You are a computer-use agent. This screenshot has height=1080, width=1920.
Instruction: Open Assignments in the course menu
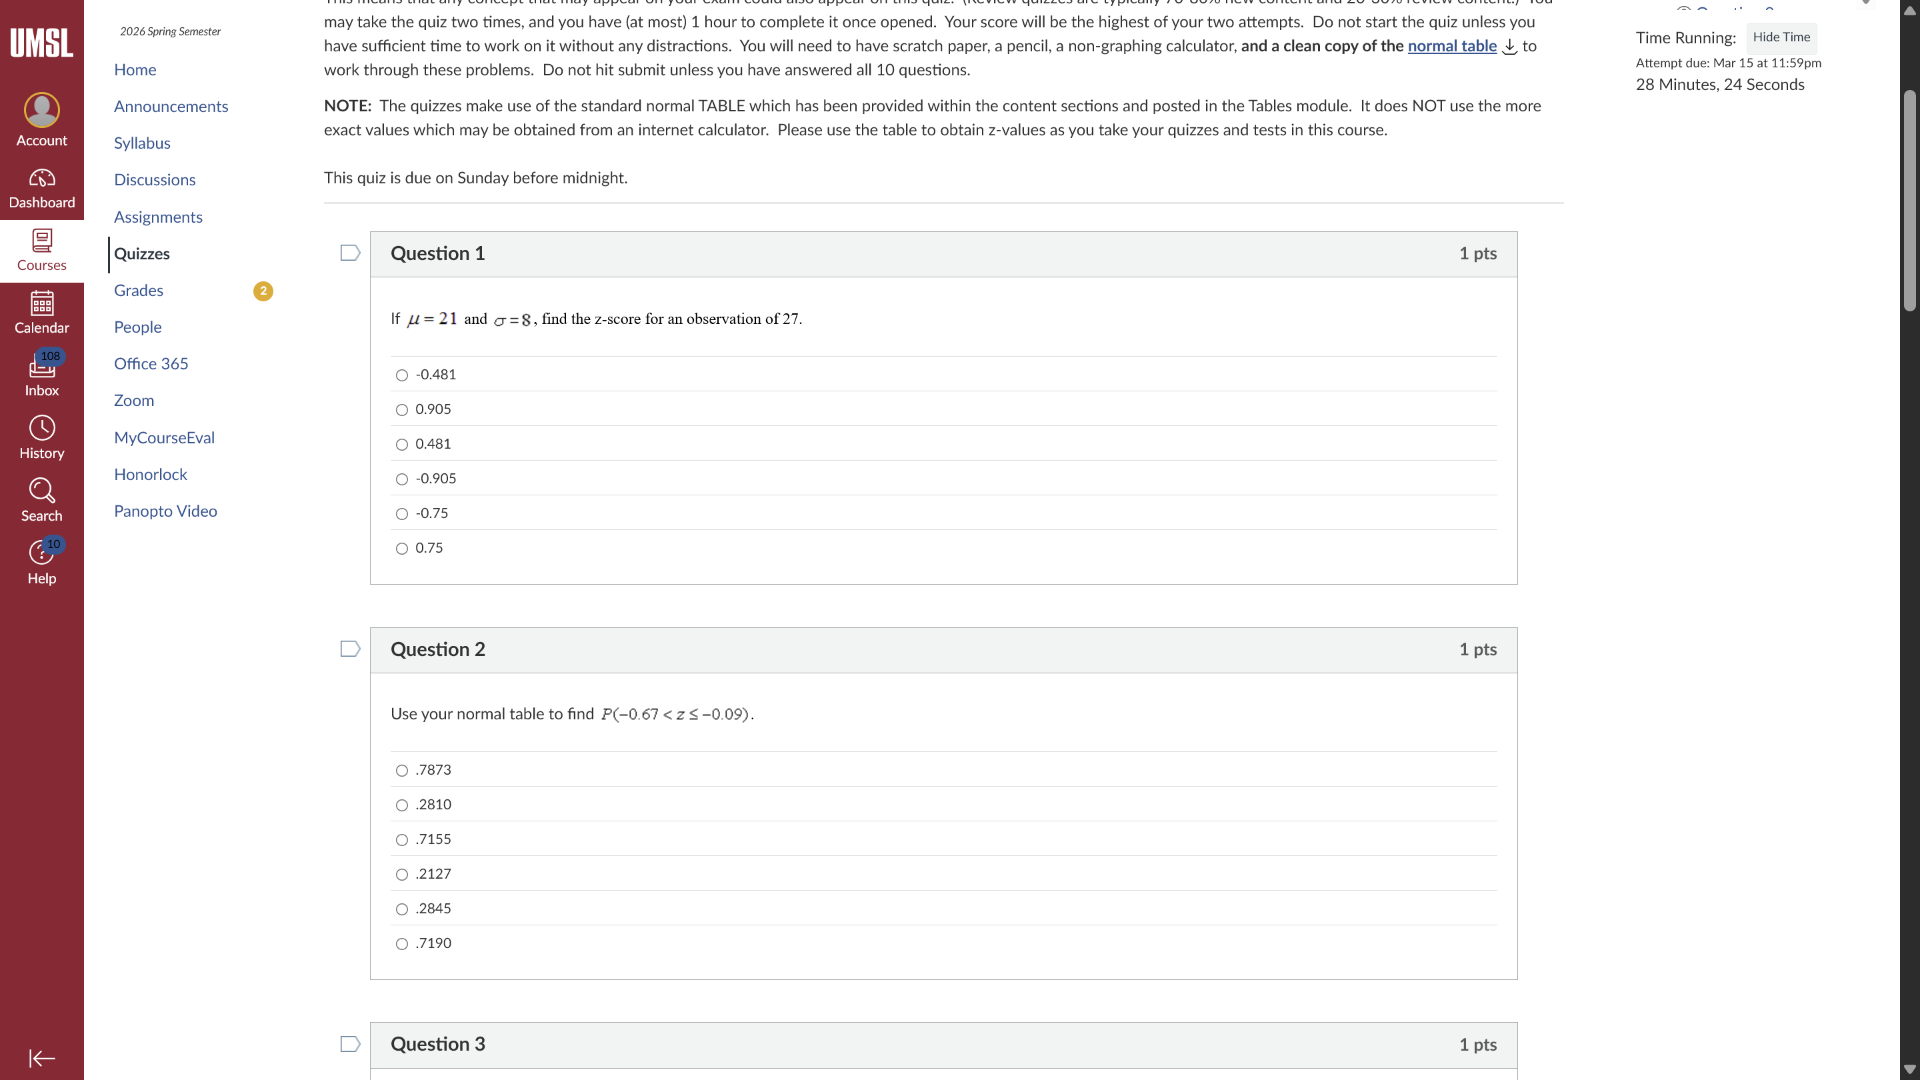[158, 217]
